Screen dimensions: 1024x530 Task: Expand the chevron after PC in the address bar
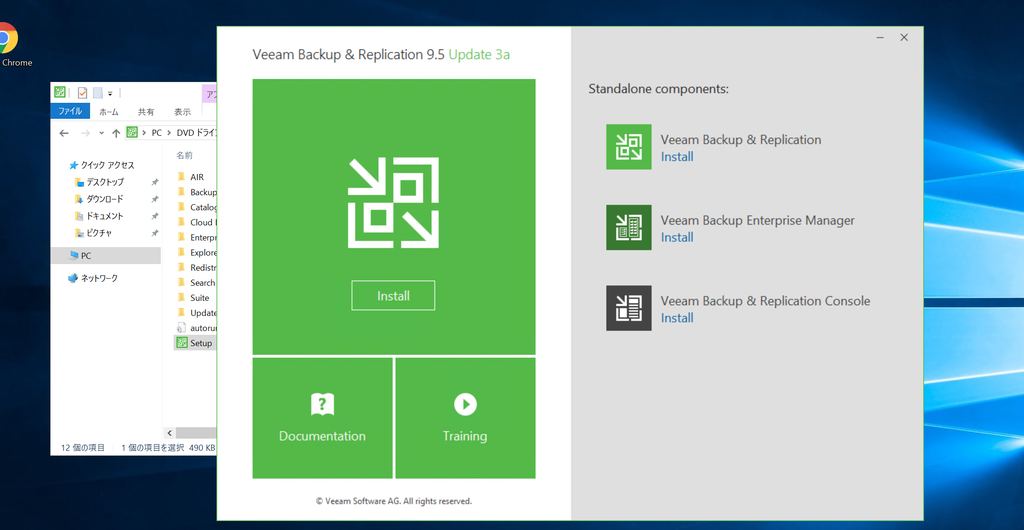(169, 133)
